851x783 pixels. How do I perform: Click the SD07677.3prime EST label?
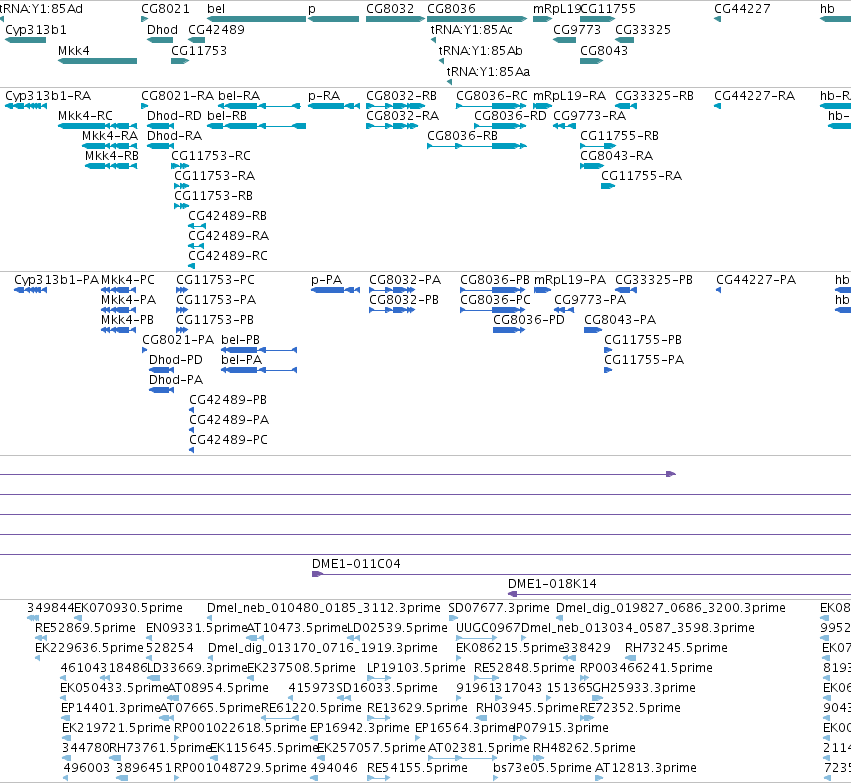499,608
